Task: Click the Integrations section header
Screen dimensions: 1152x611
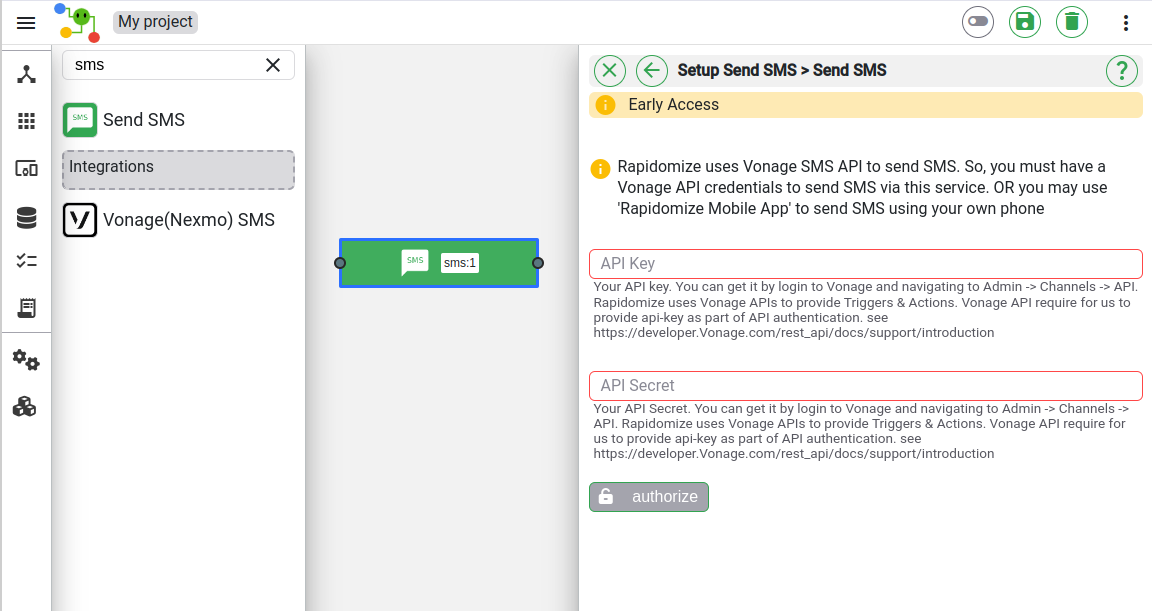Action: [179, 170]
